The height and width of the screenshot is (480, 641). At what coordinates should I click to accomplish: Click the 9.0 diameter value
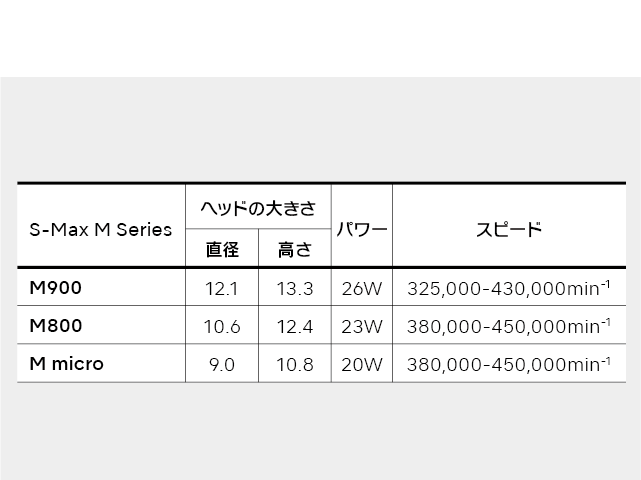(x=222, y=365)
